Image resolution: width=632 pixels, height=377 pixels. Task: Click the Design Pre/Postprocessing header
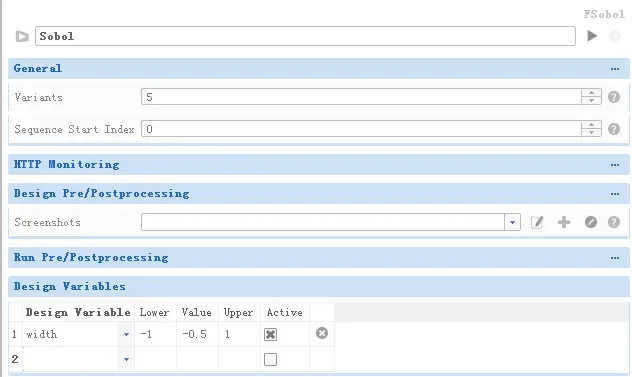pyautogui.click(x=319, y=194)
